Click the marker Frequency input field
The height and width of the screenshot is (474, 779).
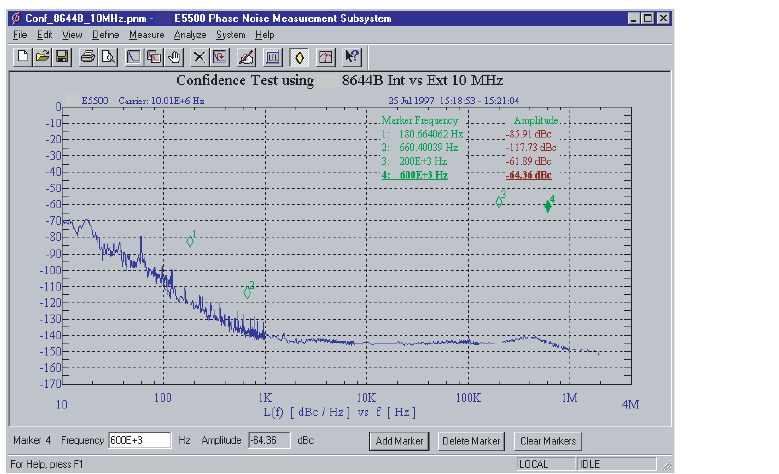pos(139,440)
